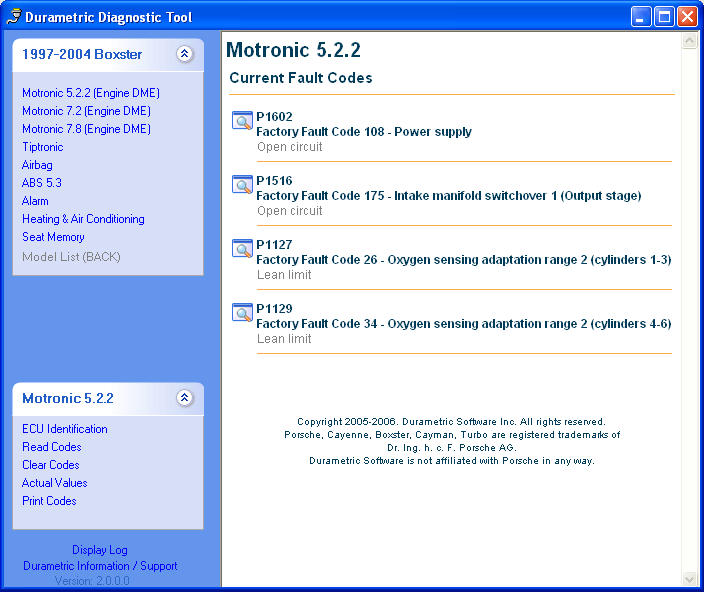Open Display Log
This screenshot has width=704, height=592.
100,550
